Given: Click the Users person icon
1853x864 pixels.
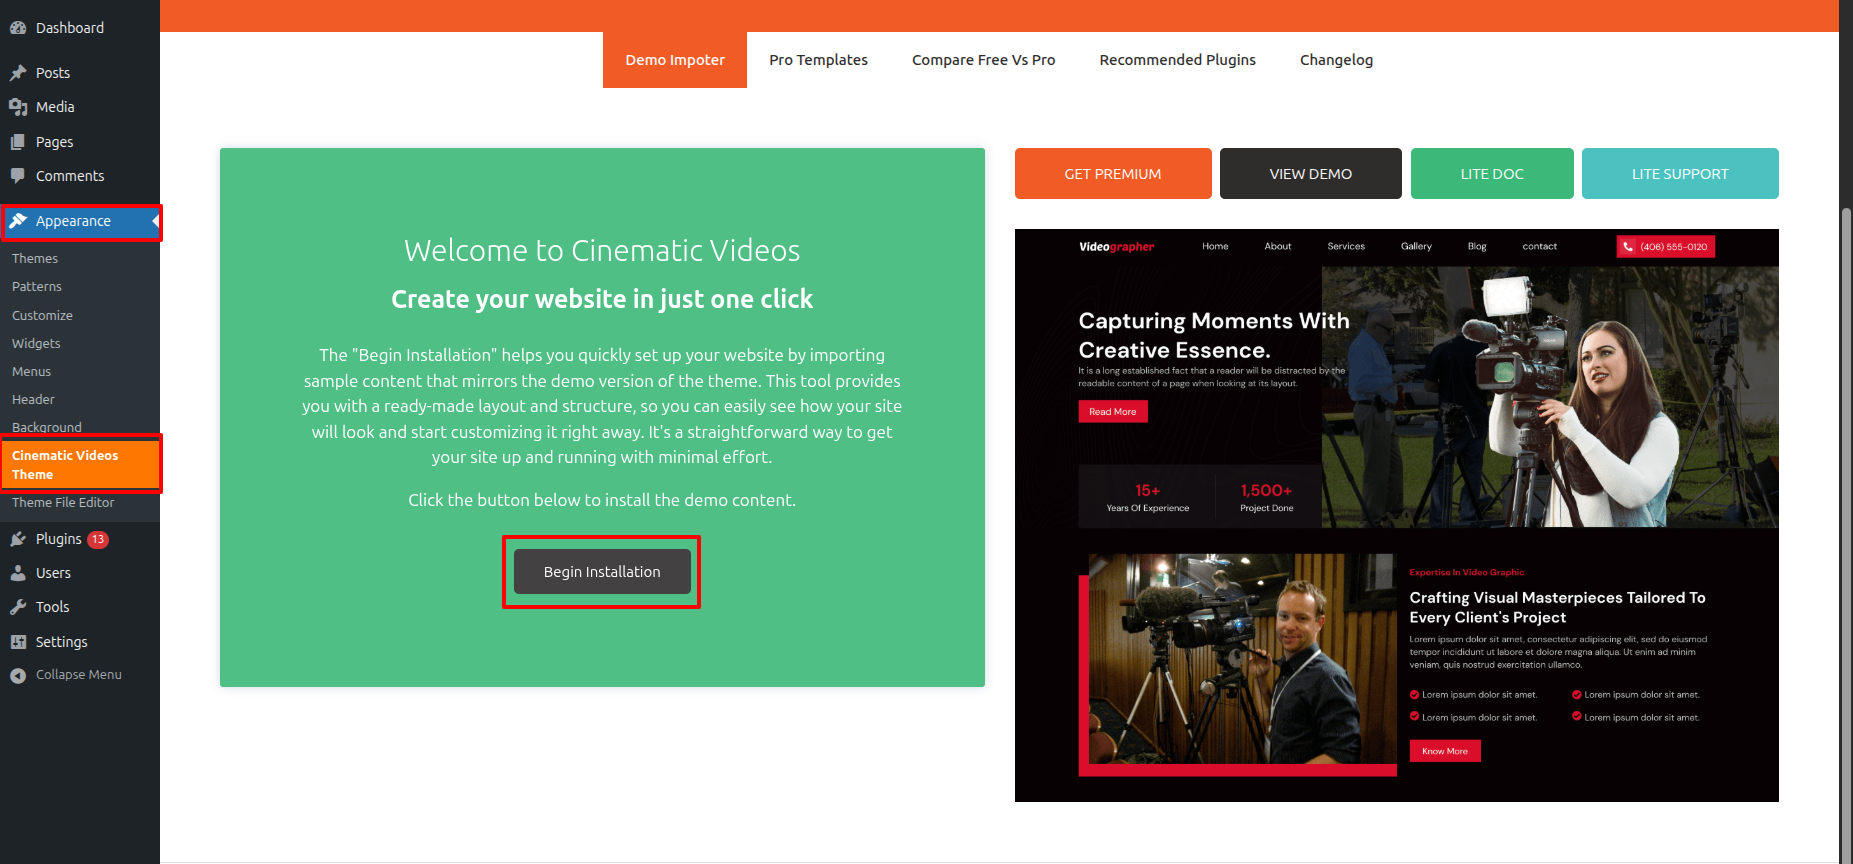Looking at the screenshot, I should pos(18,573).
